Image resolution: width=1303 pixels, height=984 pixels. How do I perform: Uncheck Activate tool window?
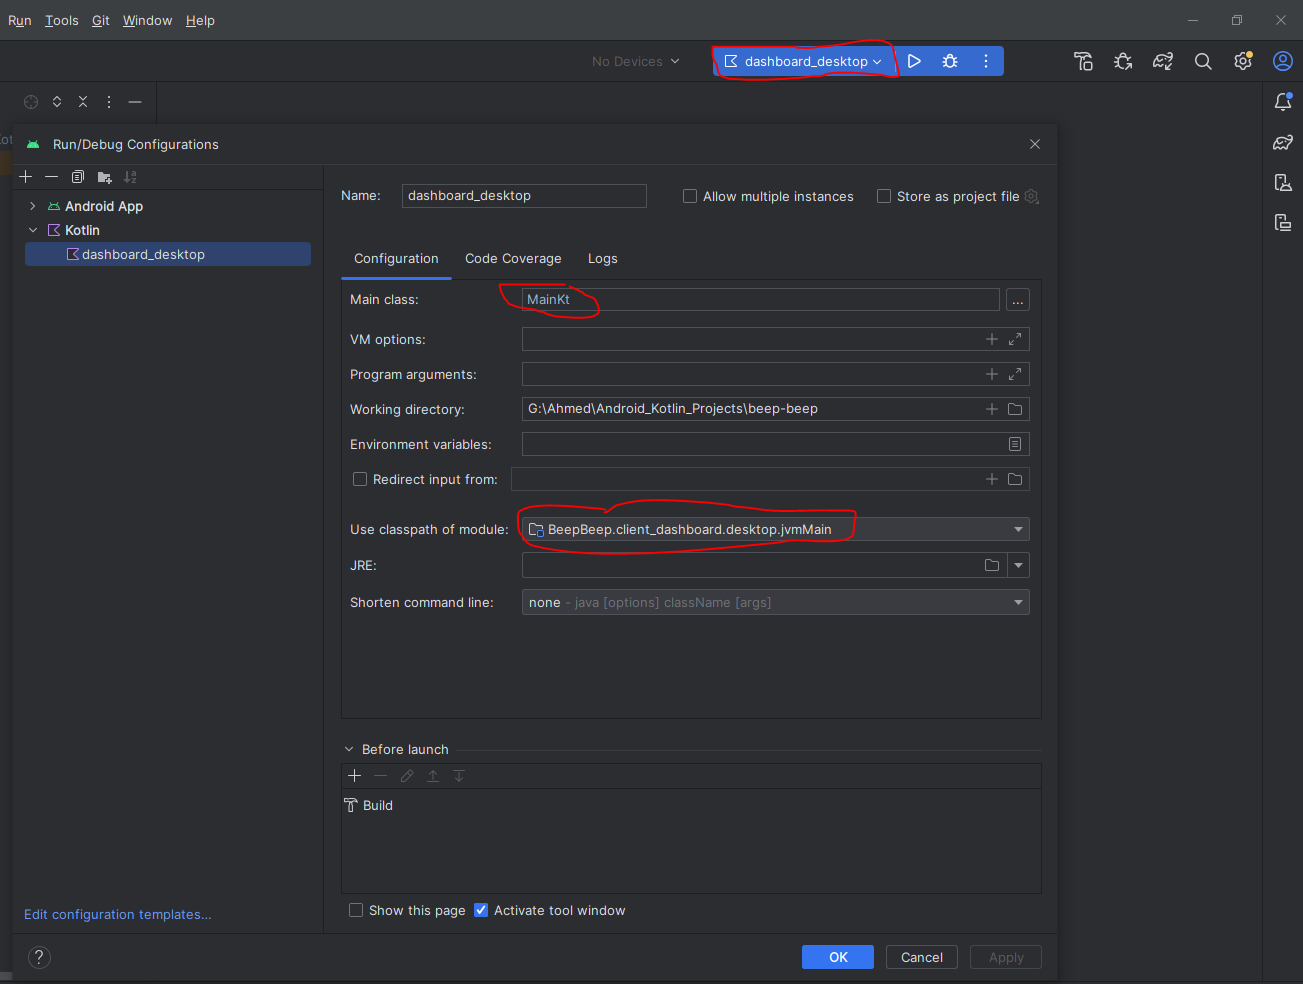tap(481, 910)
